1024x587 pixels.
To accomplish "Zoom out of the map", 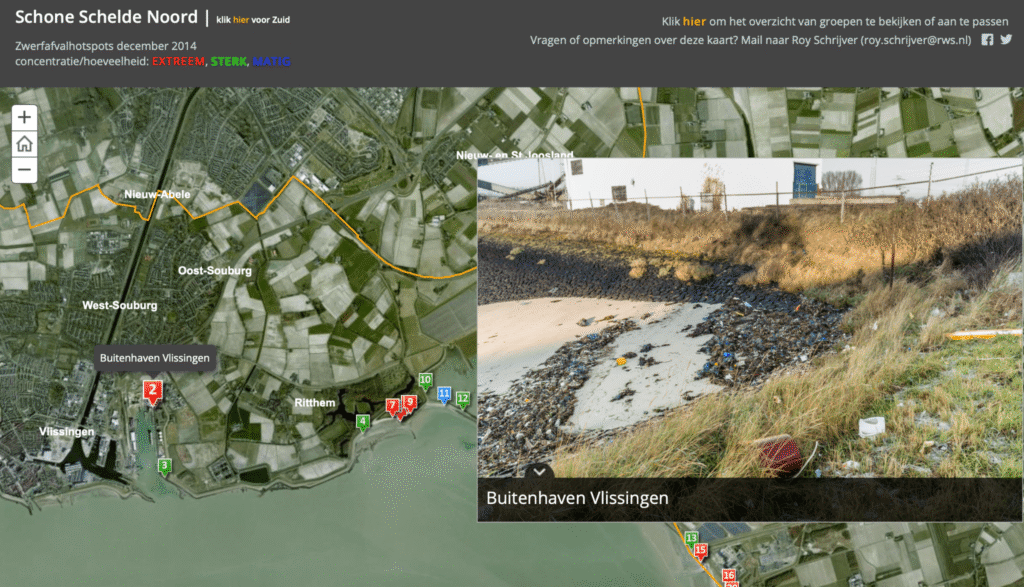I will tap(25, 171).
